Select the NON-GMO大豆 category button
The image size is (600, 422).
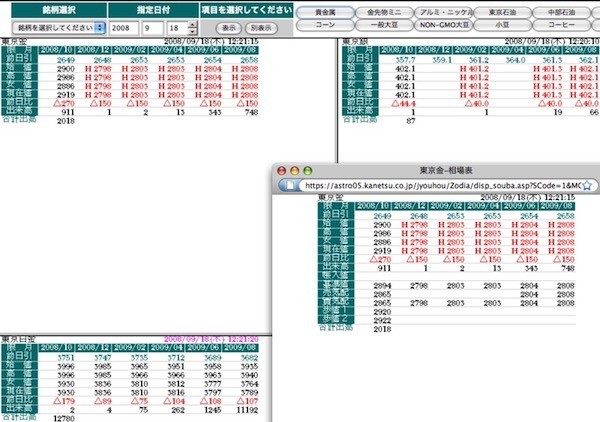(x=443, y=25)
